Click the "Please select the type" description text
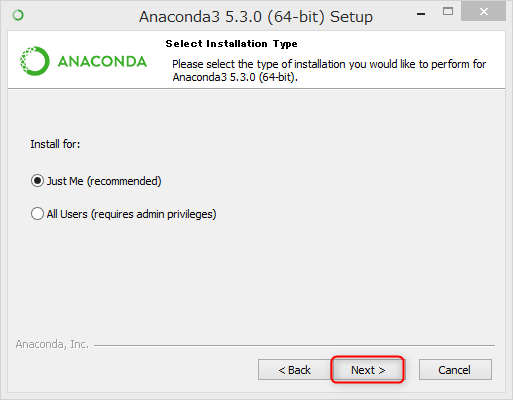Viewport: 513px width, 400px height. 329,70
